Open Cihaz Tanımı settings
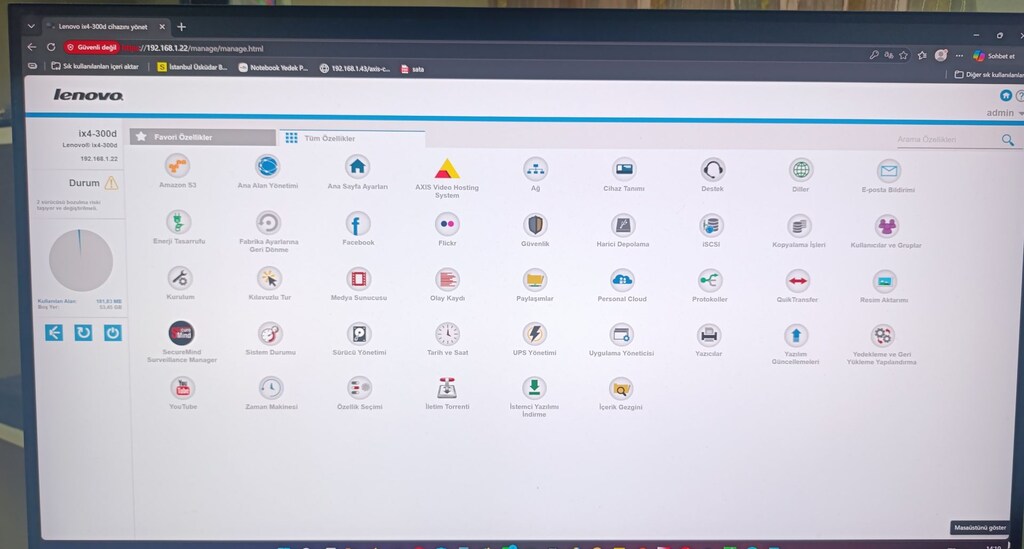The width and height of the screenshot is (1024, 549). tap(624, 170)
